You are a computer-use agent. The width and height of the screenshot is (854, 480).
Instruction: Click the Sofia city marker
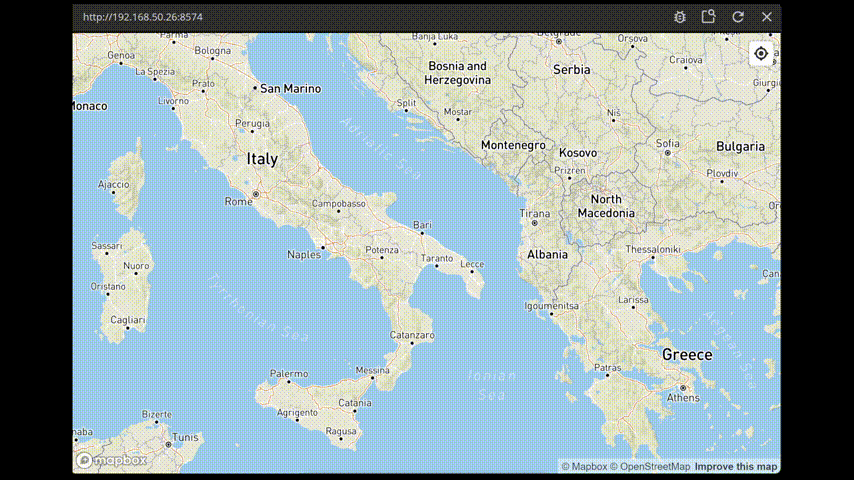pyautogui.click(x=667, y=153)
